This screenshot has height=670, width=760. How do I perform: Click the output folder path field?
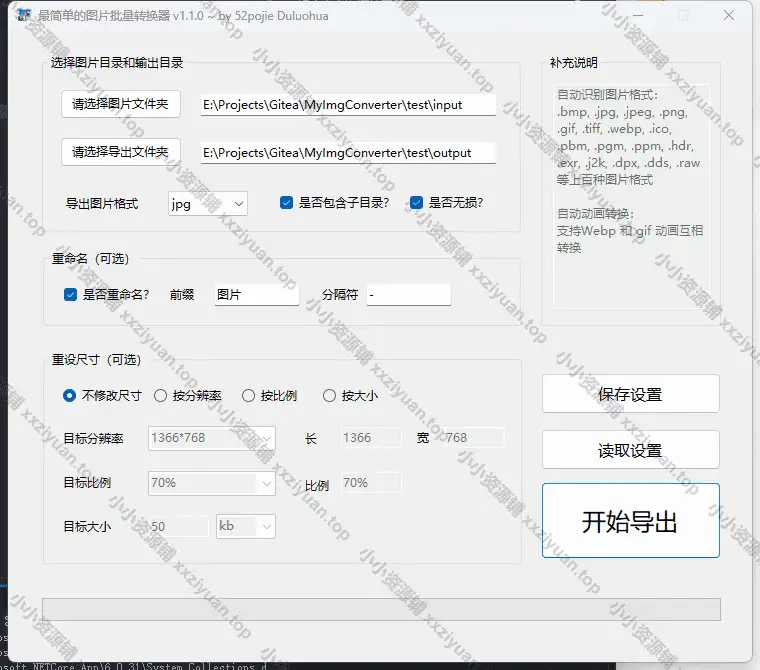coord(347,152)
